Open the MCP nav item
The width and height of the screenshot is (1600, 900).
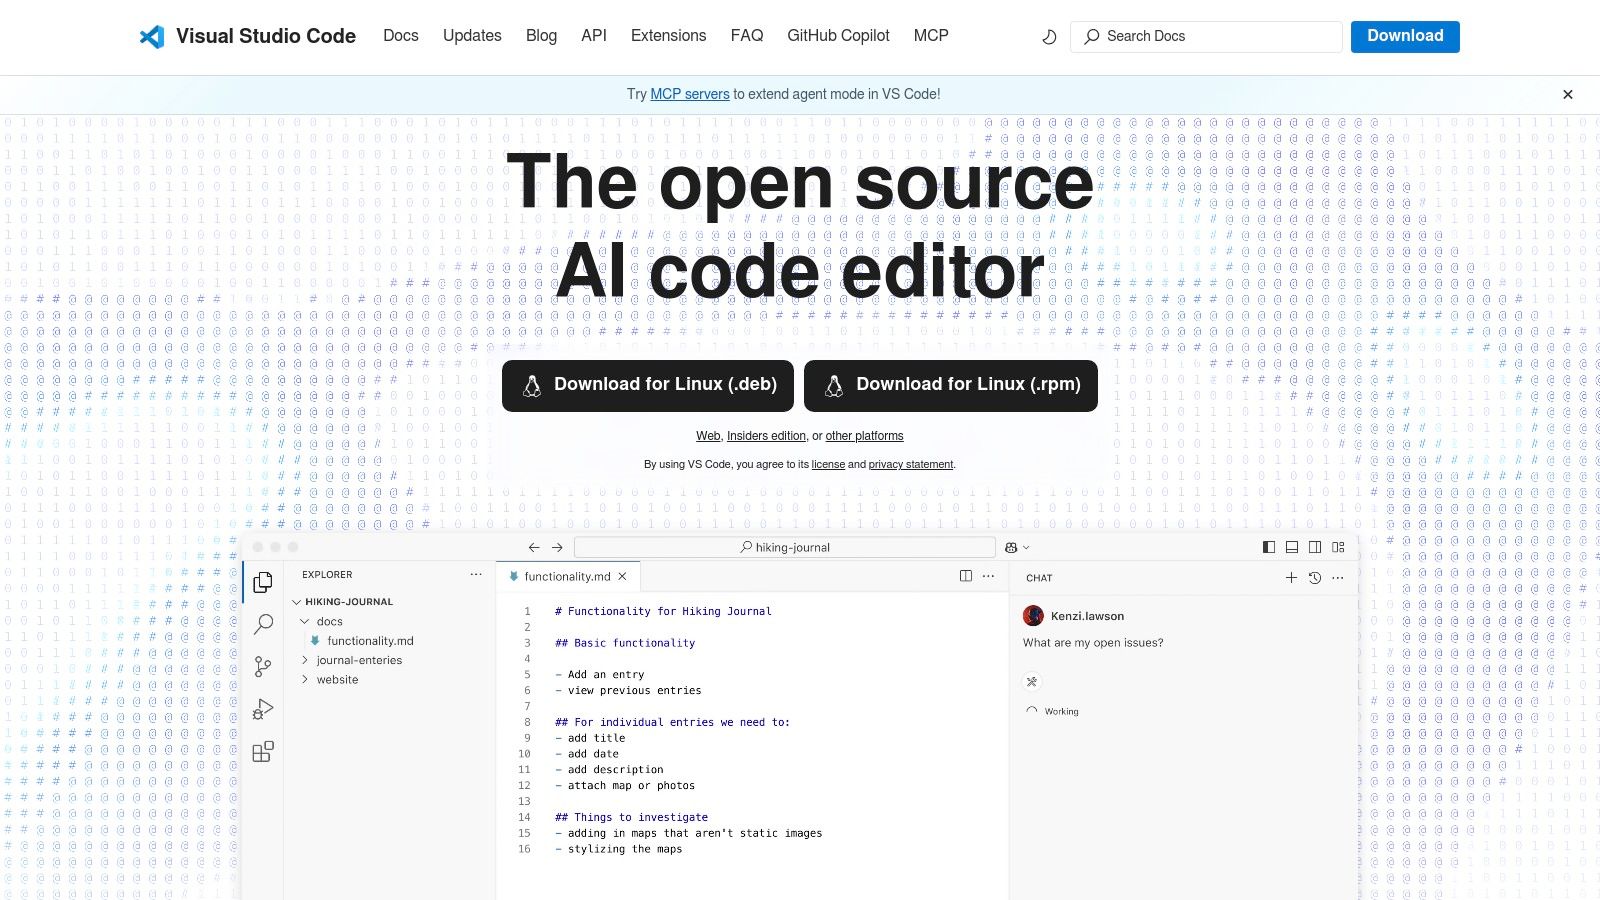click(931, 36)
